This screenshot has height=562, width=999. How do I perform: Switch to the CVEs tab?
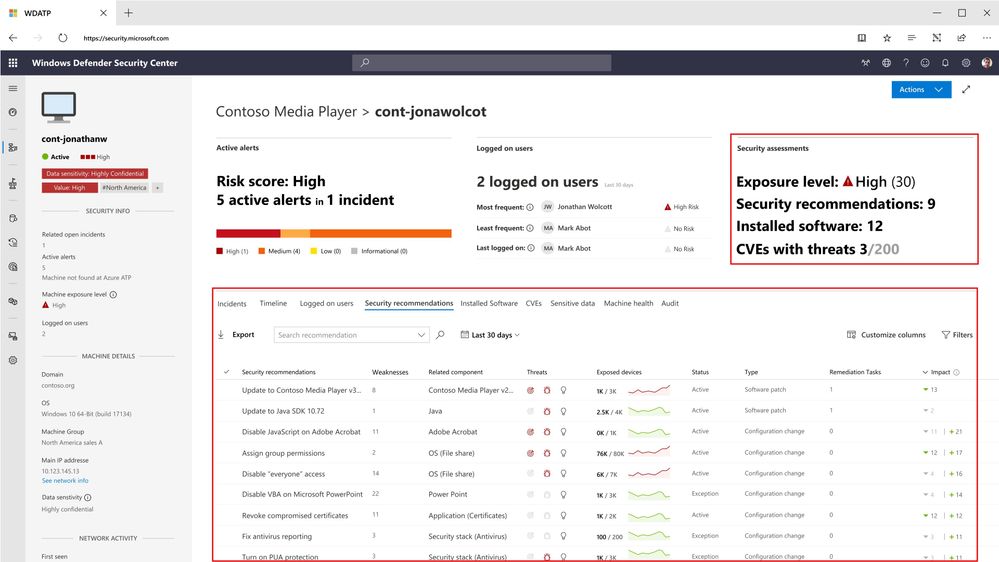(x=534, y=303)
